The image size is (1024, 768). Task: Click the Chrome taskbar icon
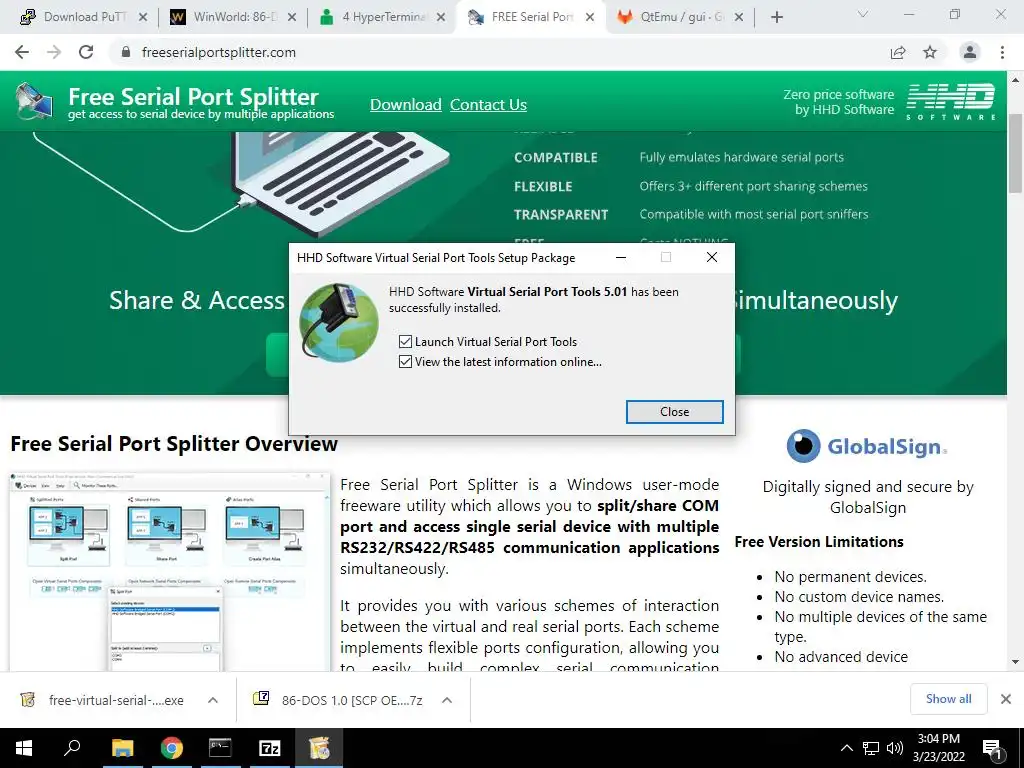(x=172, y=748)
